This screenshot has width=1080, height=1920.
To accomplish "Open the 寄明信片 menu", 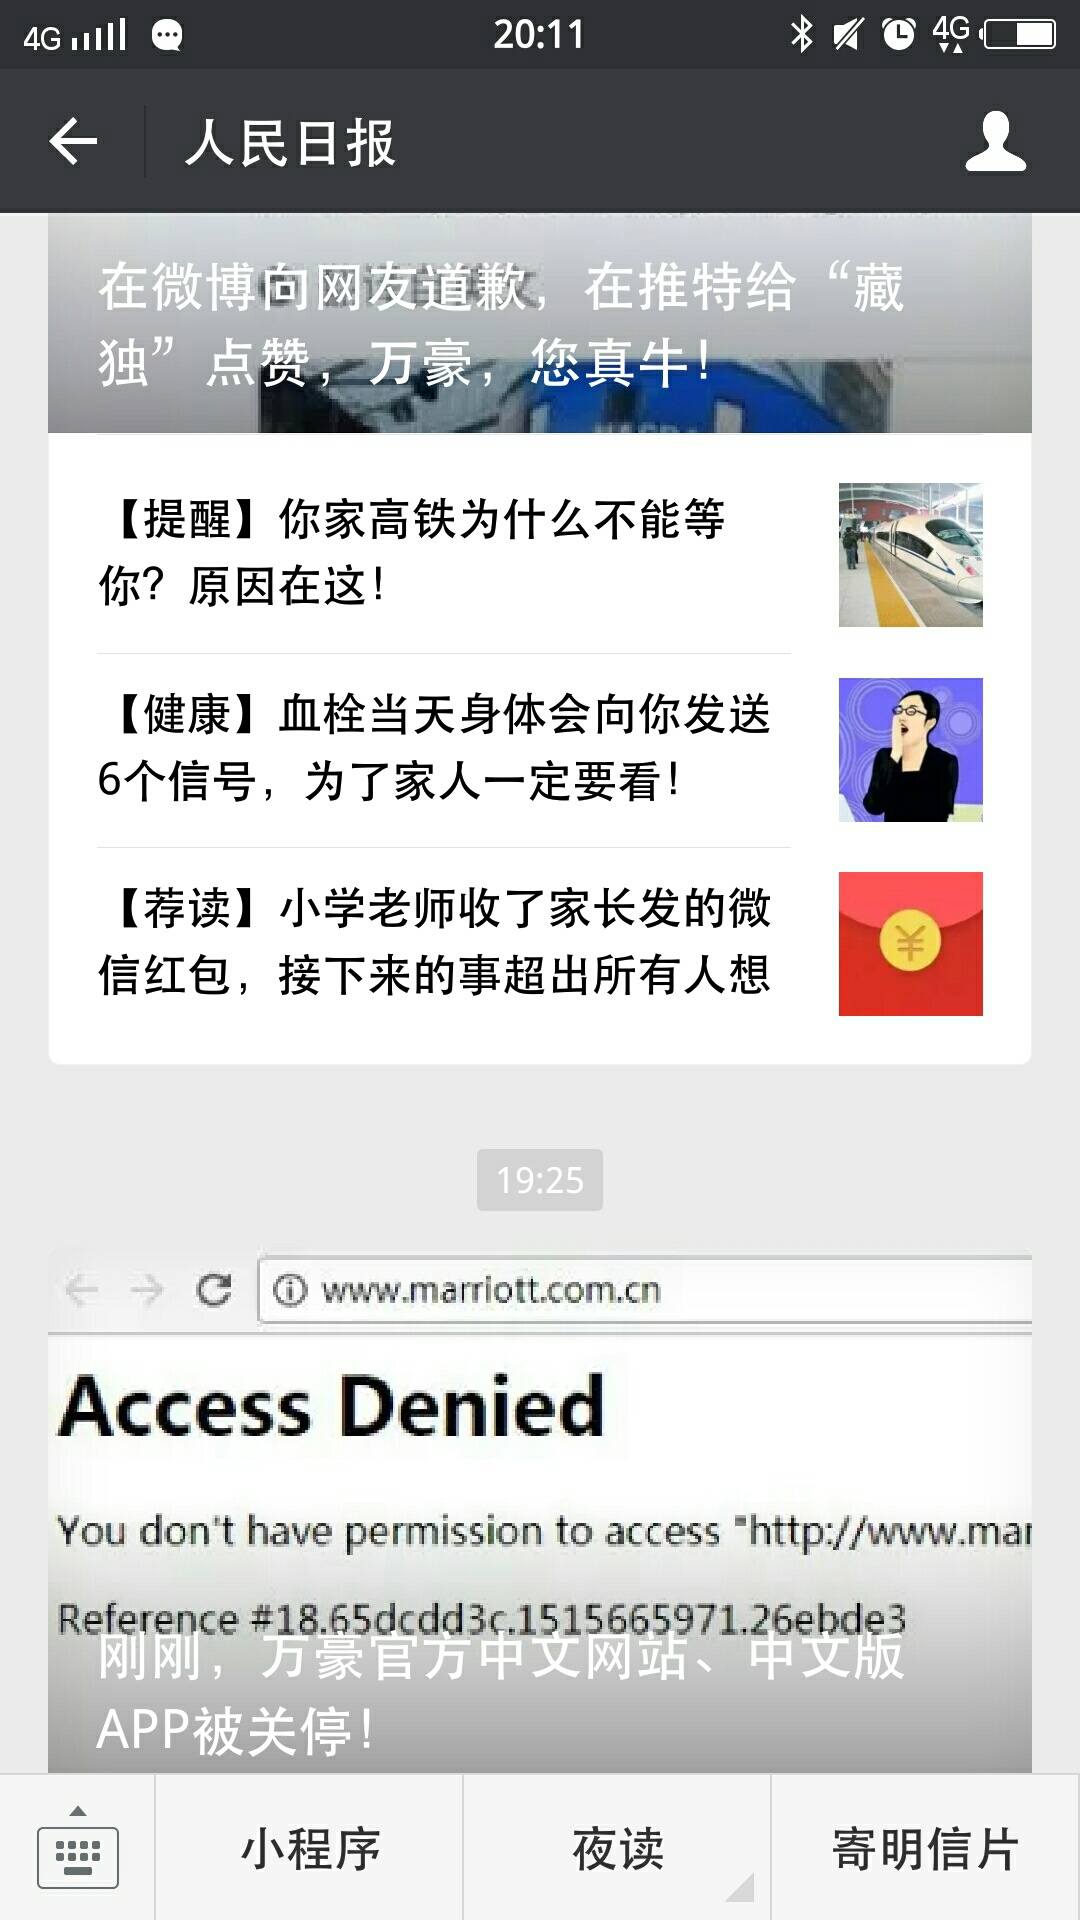I will [926, 1848].
